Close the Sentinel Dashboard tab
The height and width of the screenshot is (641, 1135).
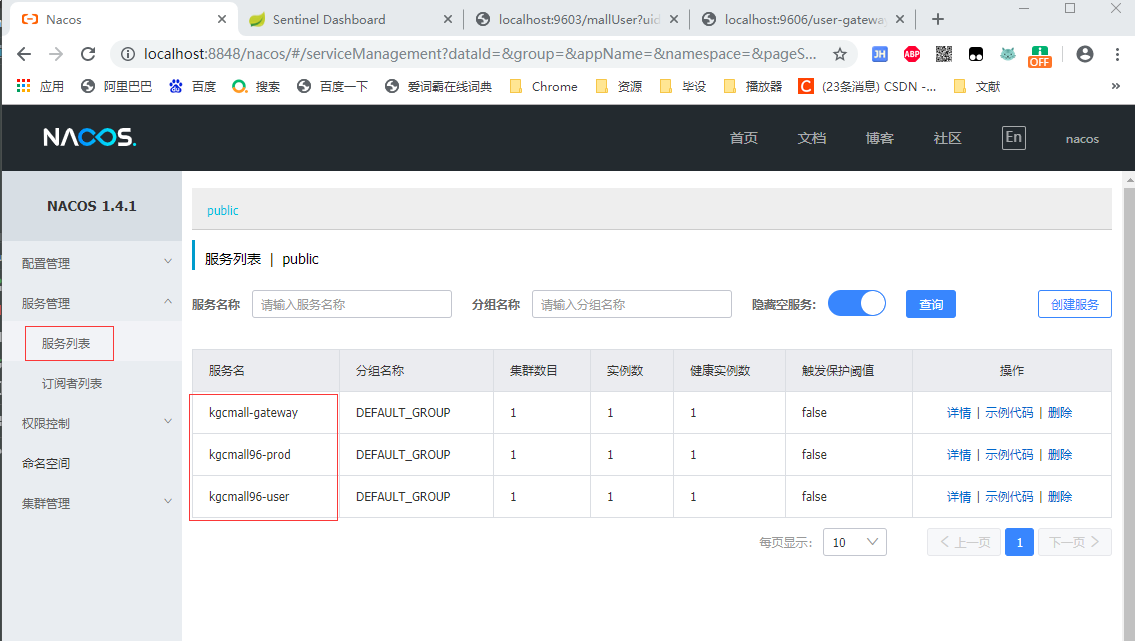tap(448, 20)
